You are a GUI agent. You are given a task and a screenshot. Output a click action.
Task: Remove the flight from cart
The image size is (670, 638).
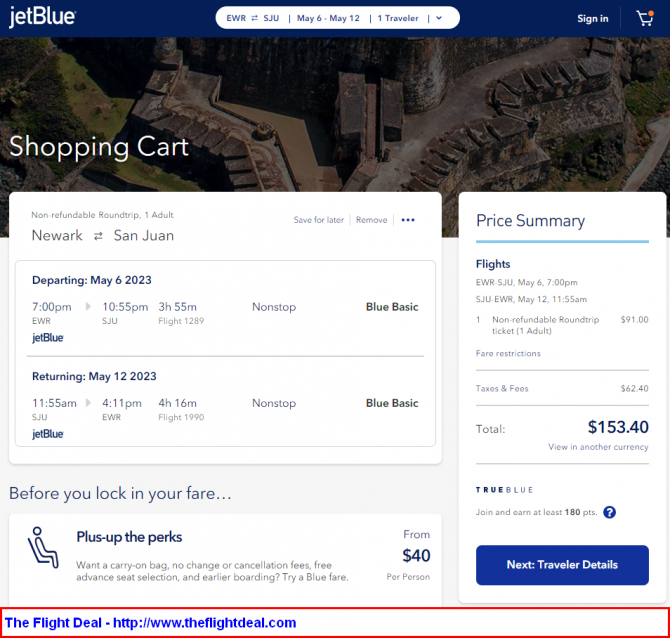(x=371, y=220)
